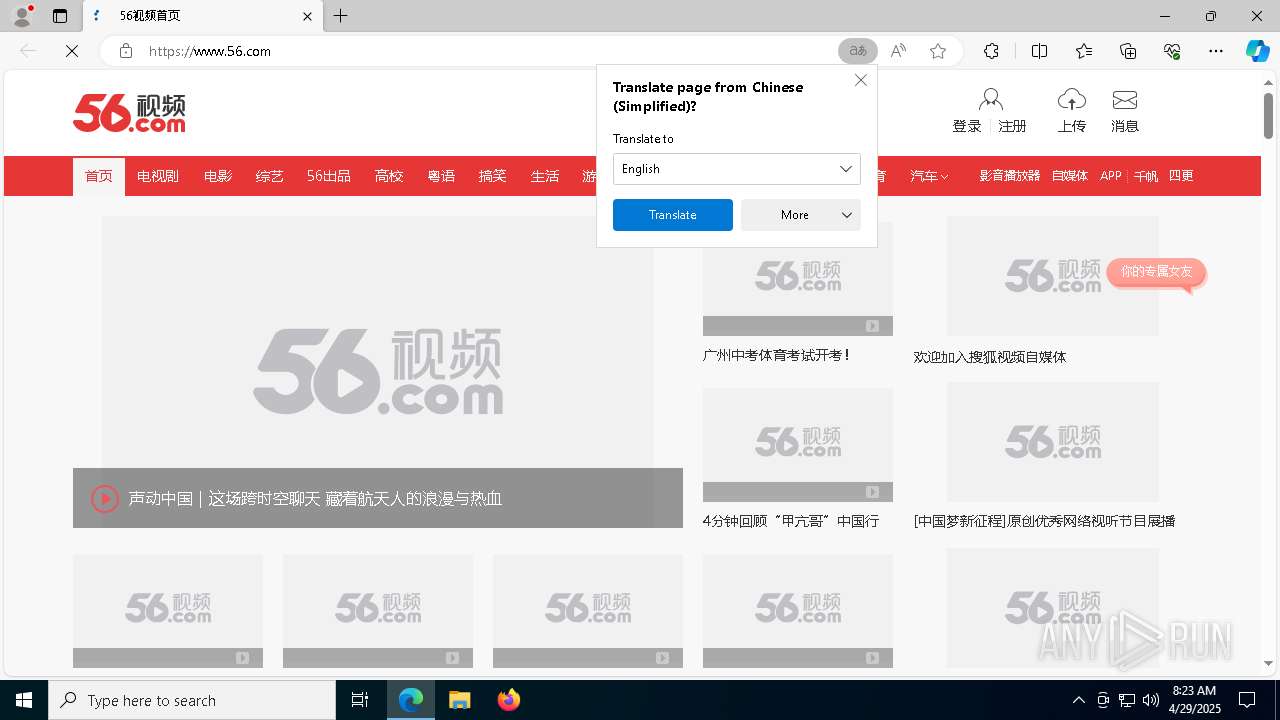Open the 粤语 menu item

(441, 176)
